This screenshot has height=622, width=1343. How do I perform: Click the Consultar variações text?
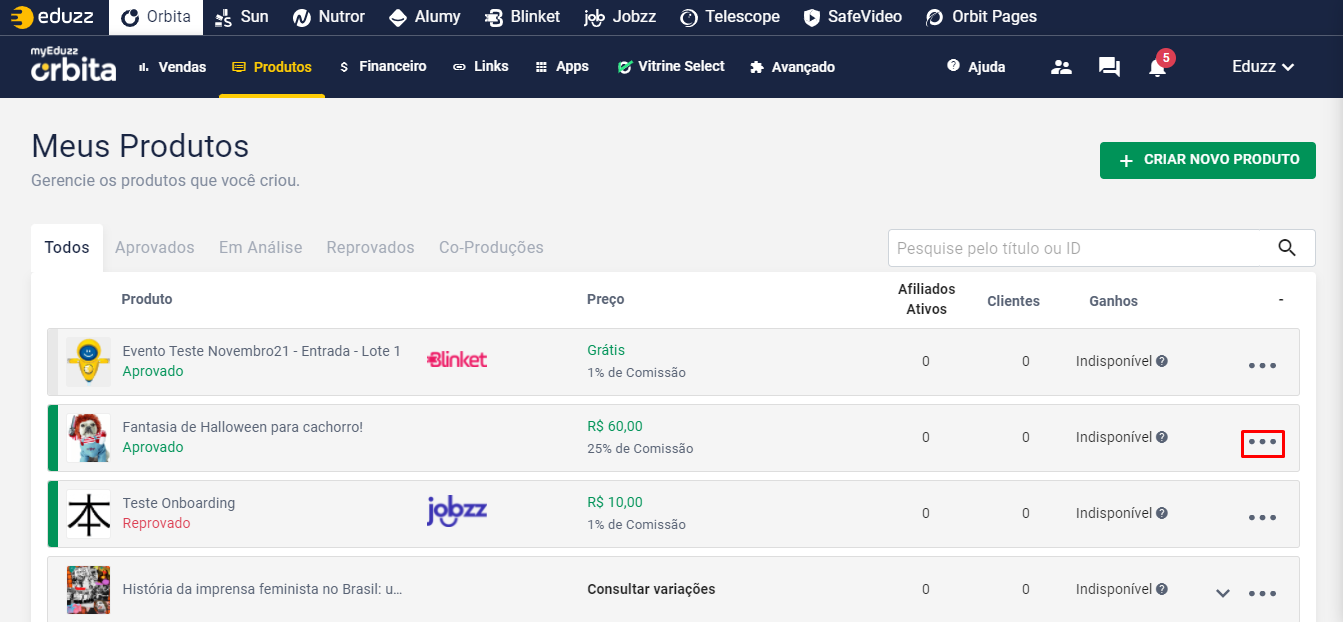(x=651, y=589)
